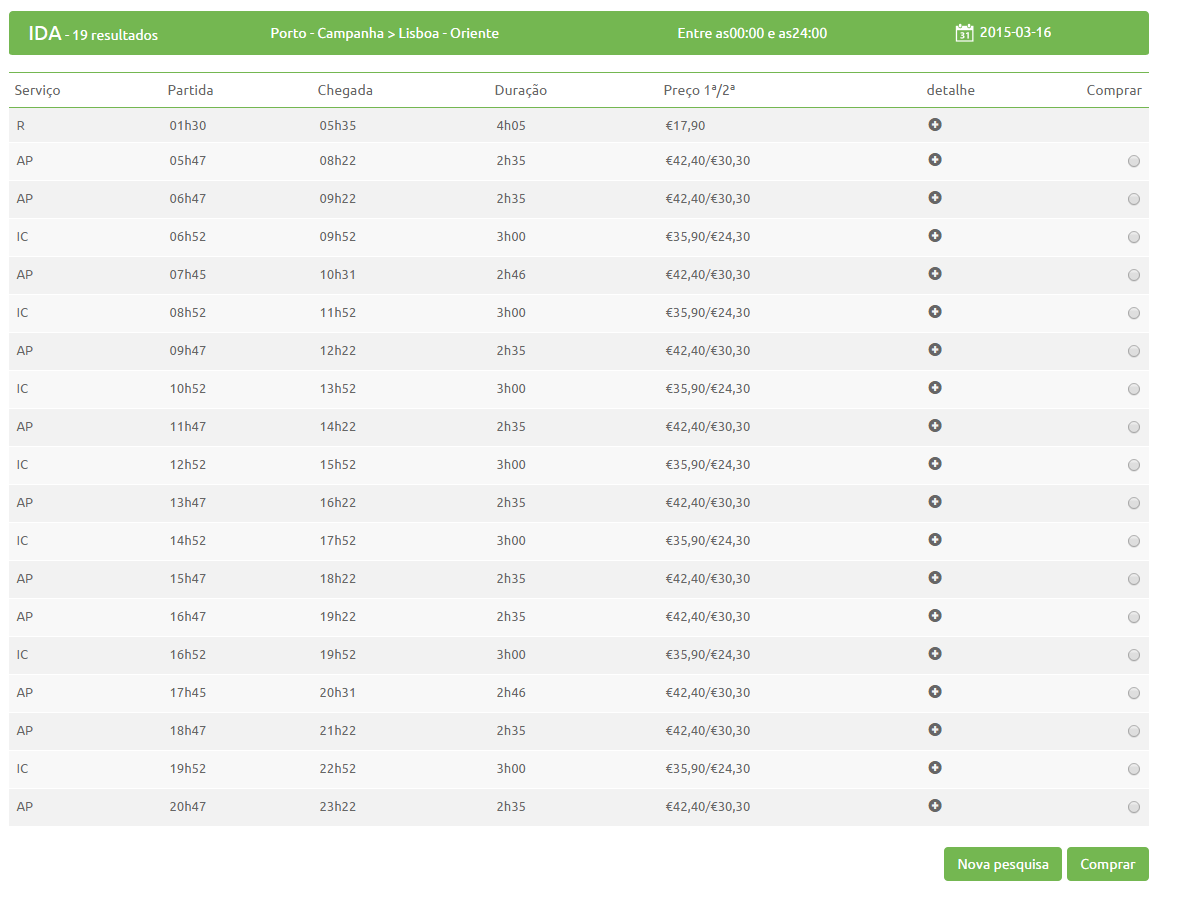Select the 06h52 IC train for purchase
The height and width of the screenshot is (899, 1183).
(x=1133, y=237)
